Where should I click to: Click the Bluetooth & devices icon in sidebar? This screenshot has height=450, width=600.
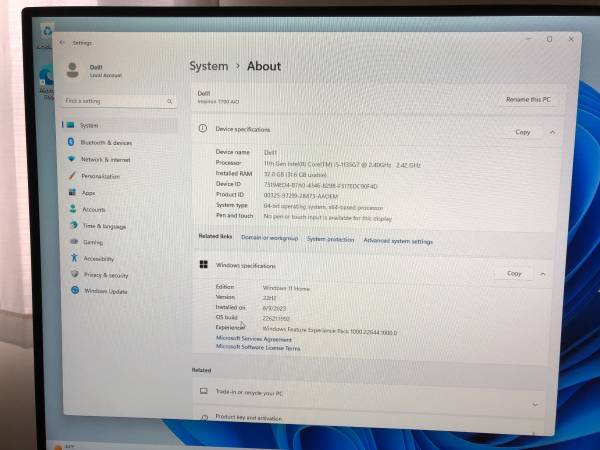pyautogui.click(x=70, y=143)
